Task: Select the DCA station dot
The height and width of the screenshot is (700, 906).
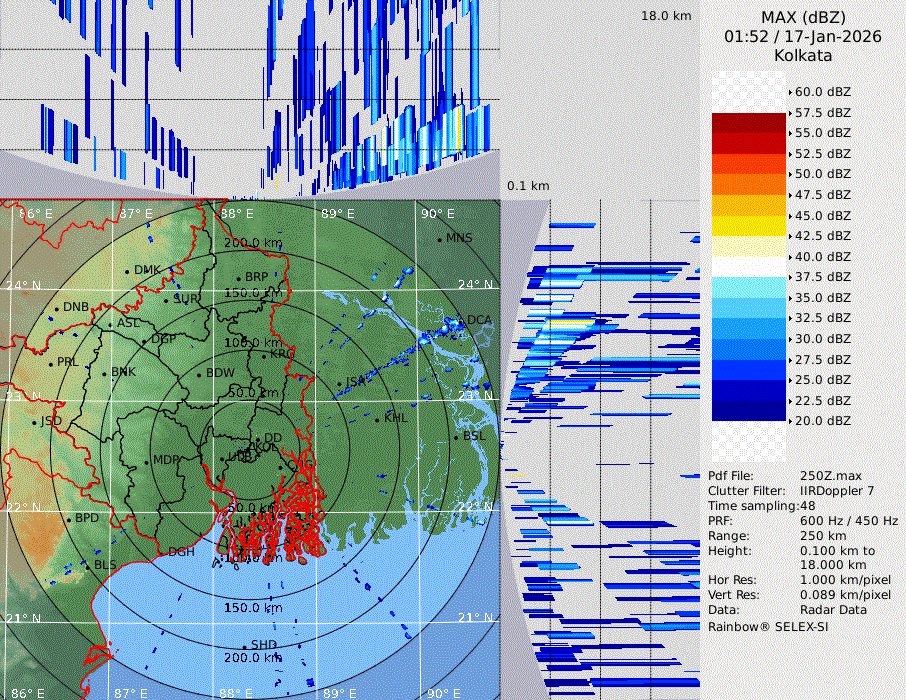Action: (462, 321)
